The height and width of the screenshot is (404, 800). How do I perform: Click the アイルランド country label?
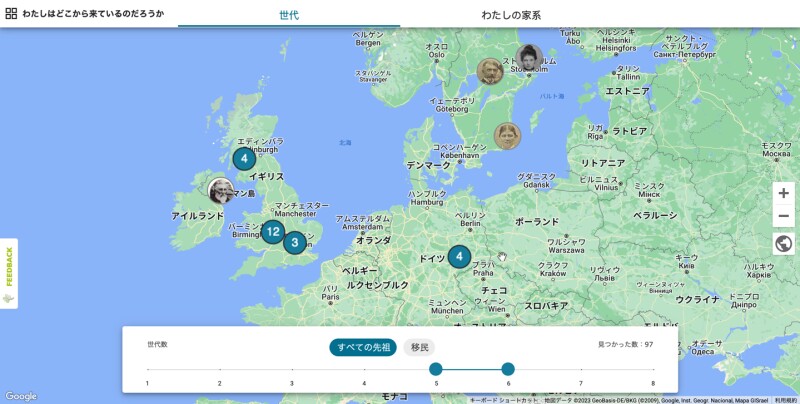197,216
